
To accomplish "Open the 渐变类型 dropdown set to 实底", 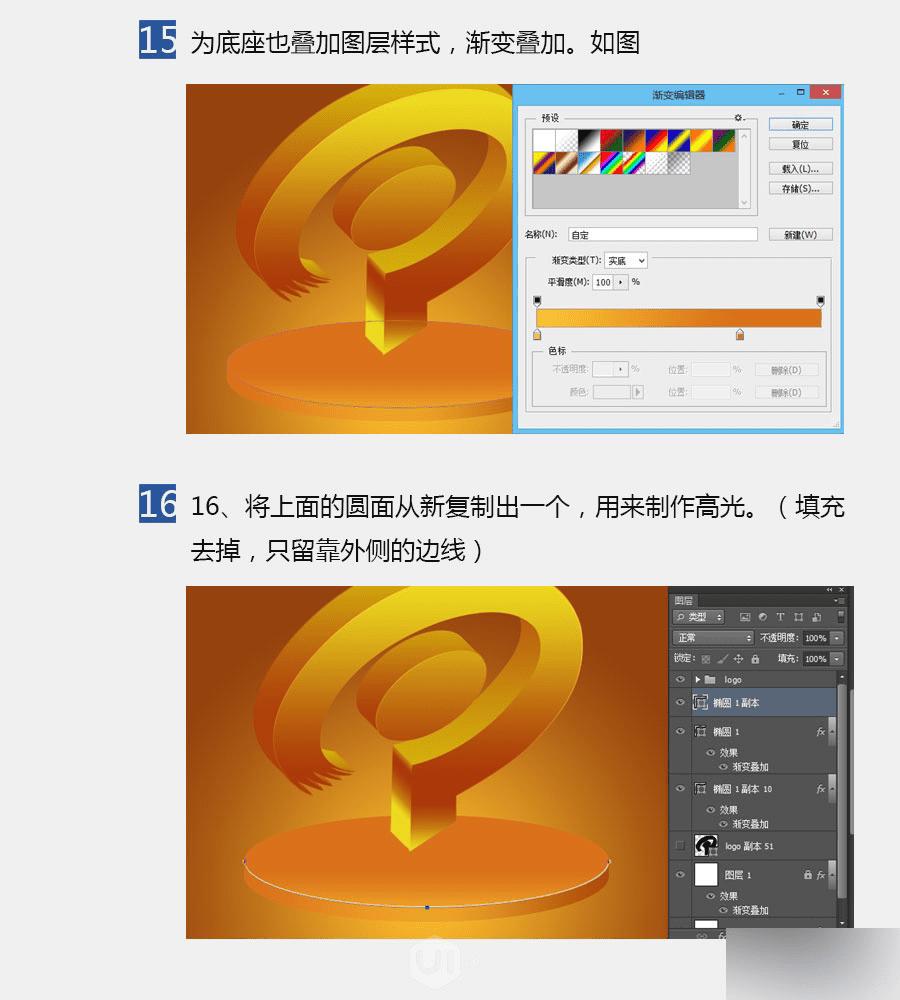I will tap(626, 261).
